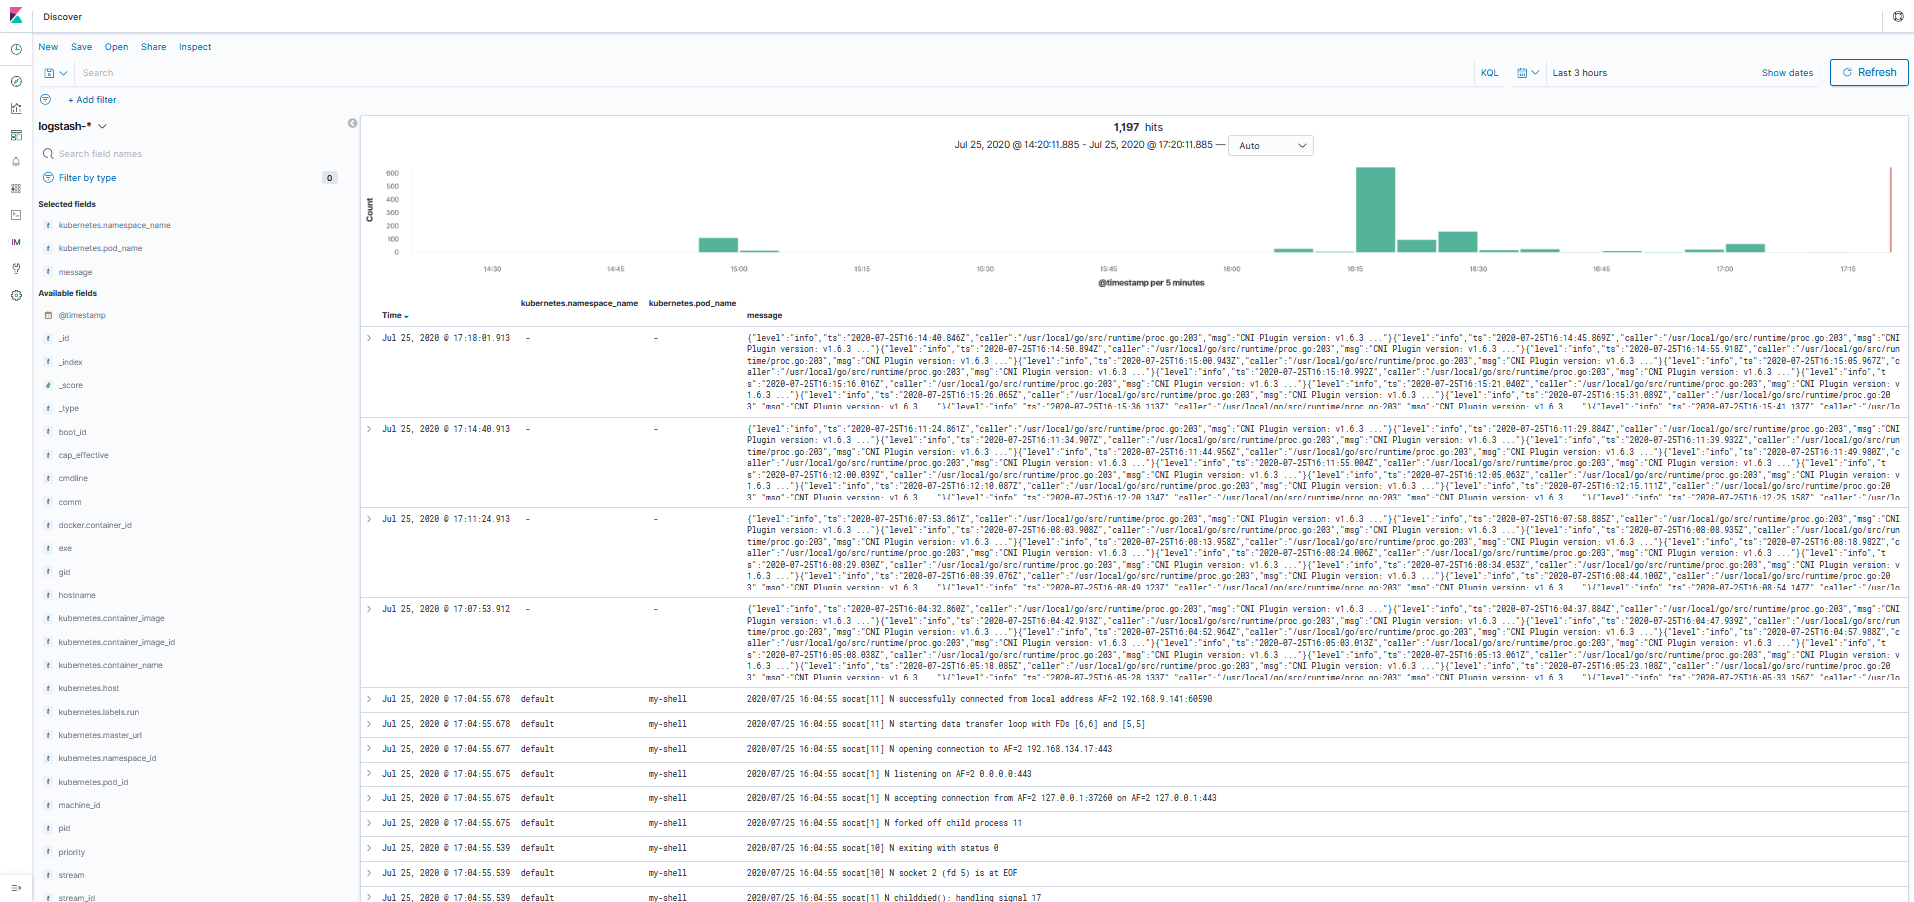Click the Refresh button

(x=1868, y=73)
